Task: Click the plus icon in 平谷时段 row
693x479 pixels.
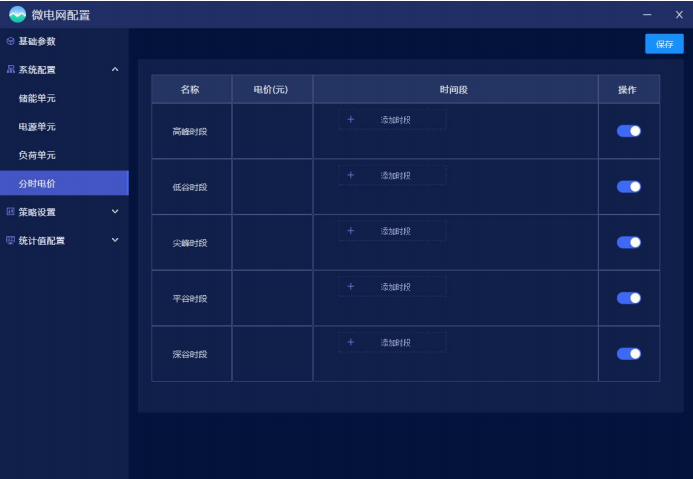Action: [350, 288]
